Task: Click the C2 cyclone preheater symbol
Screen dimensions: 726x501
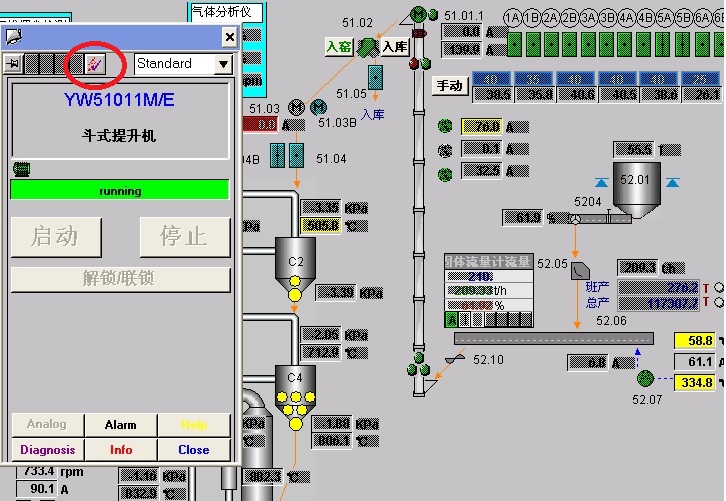Action: coord(295,265)
